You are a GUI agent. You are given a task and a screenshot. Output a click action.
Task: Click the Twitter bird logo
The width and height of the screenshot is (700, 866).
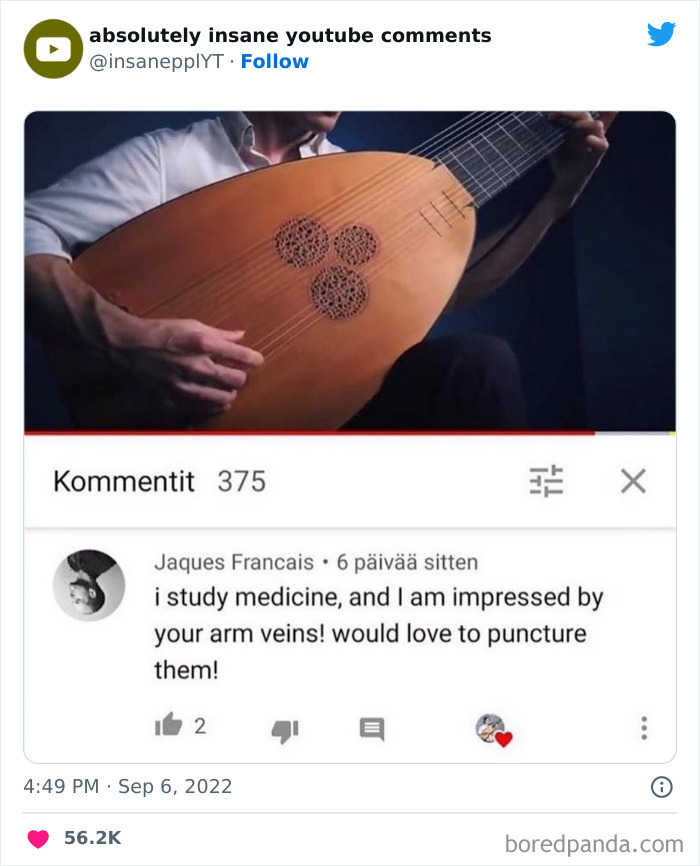661,34
